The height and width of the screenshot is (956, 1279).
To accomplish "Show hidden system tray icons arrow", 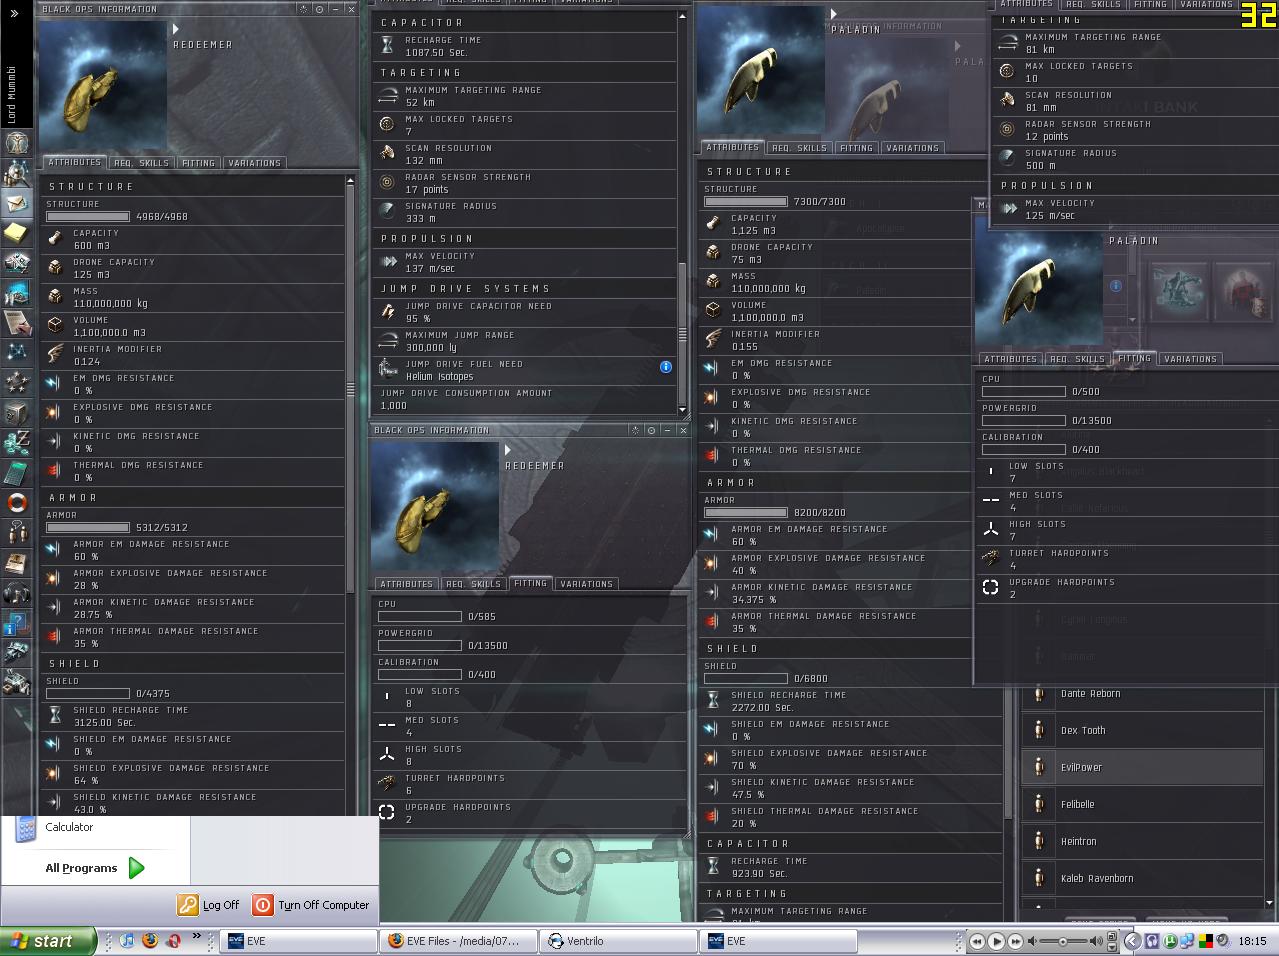I will [x=1132, y=941].
